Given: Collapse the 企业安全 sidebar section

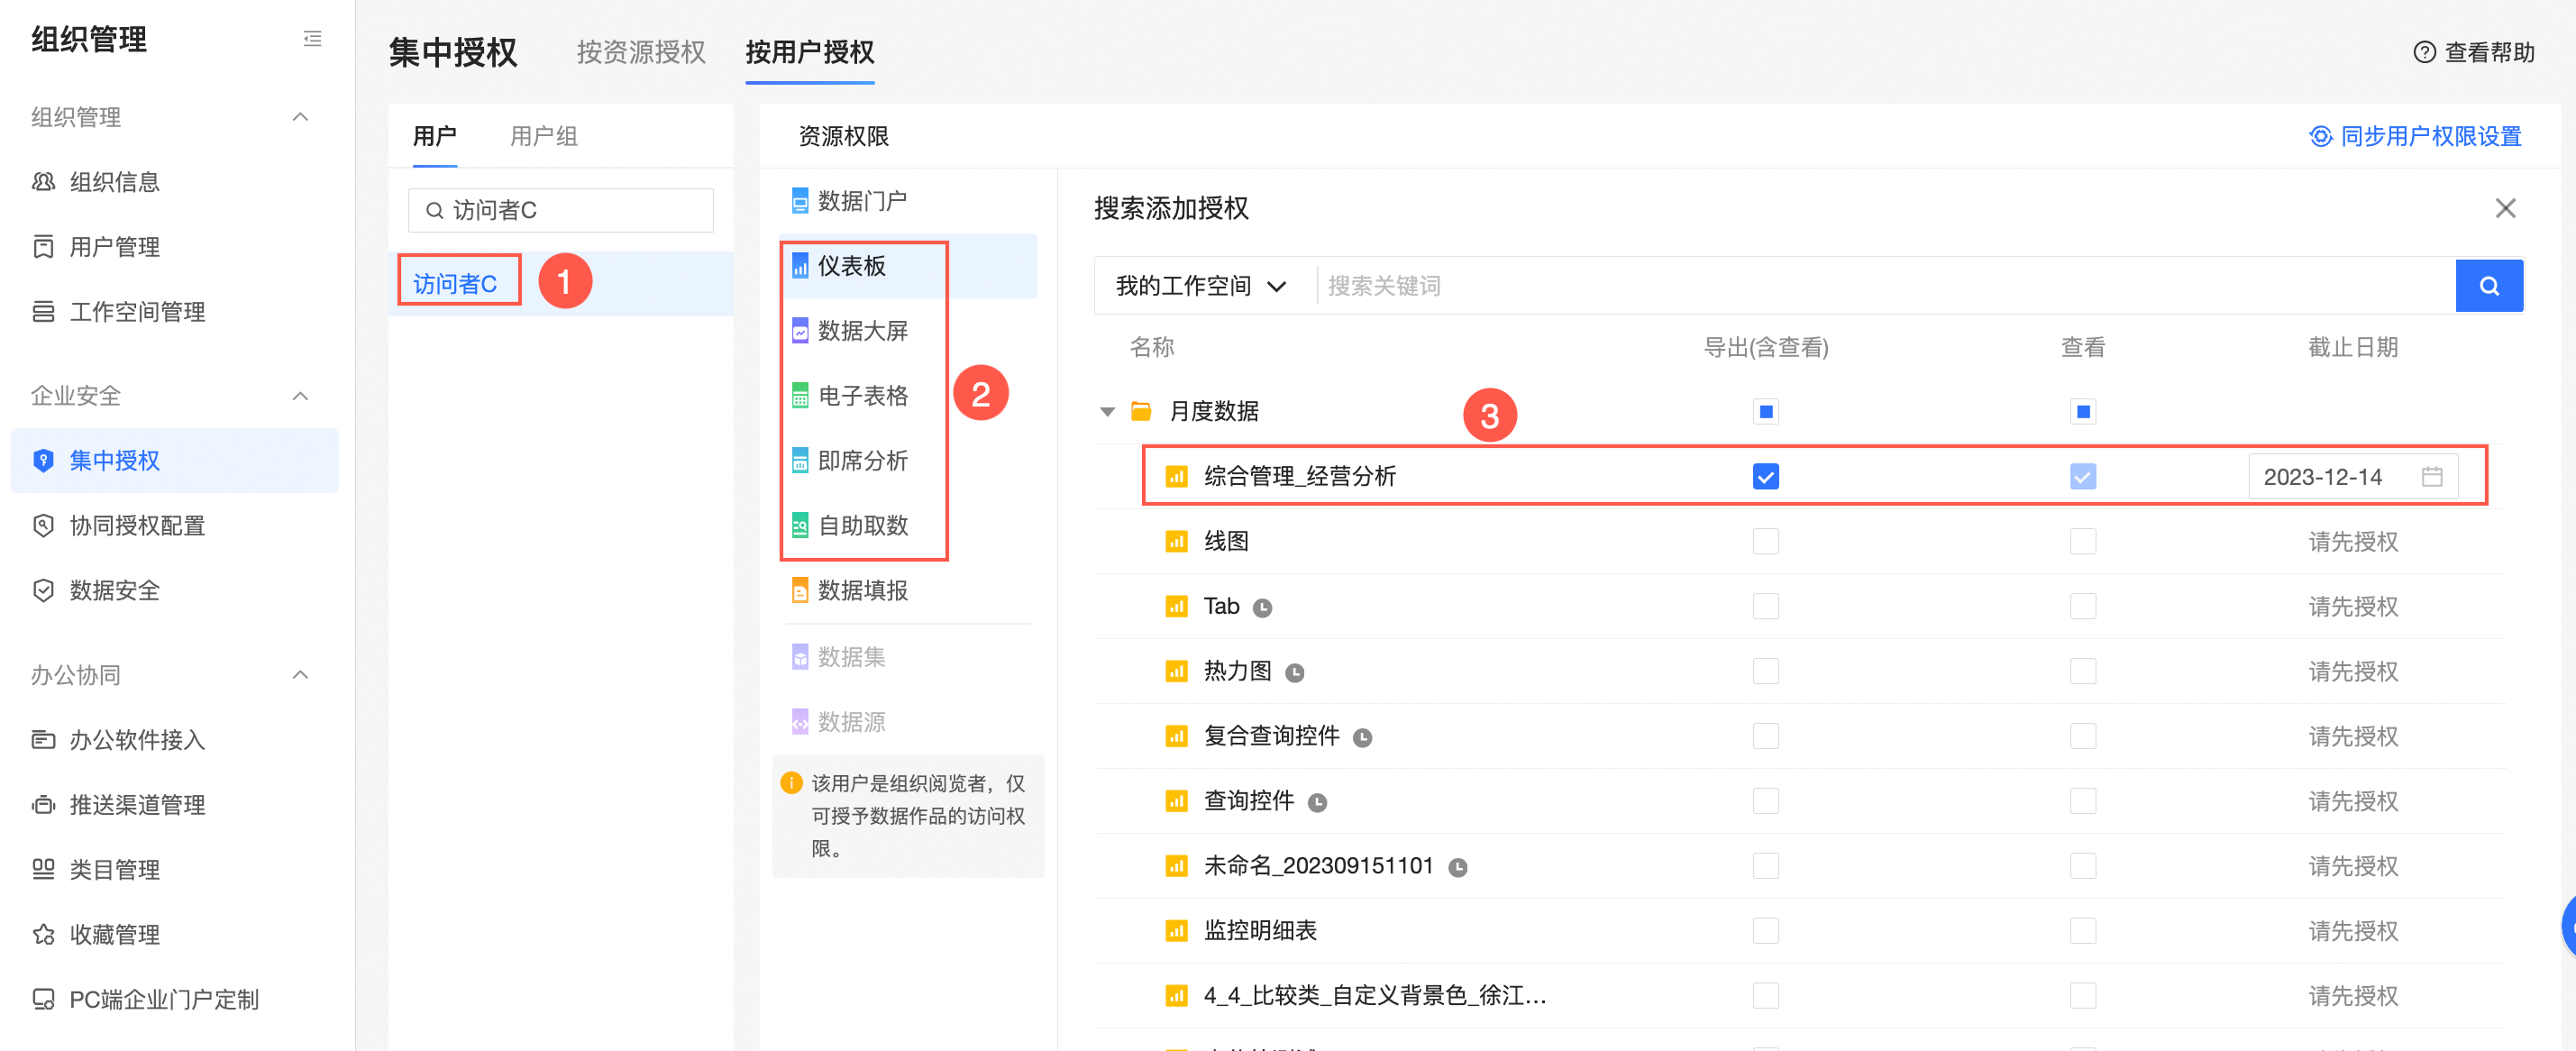Looking at the screenshot, I should (300, 396).
